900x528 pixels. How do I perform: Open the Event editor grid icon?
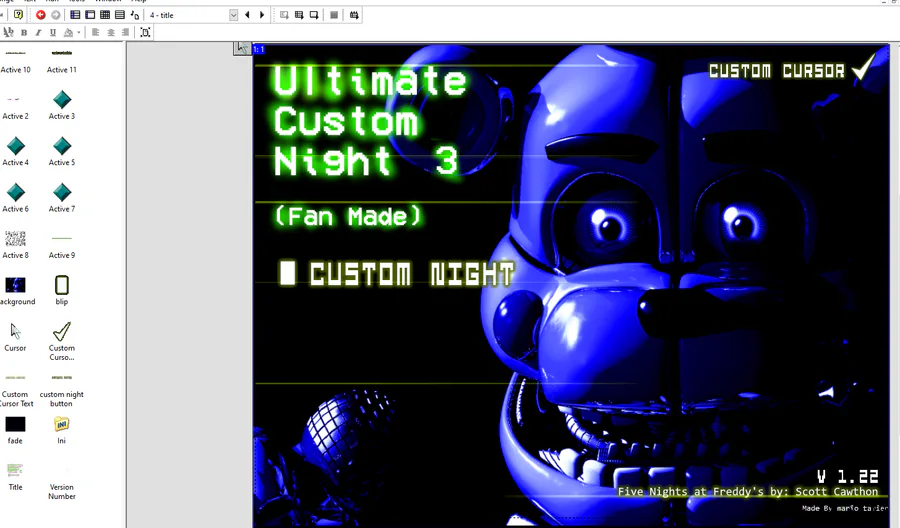pos(105,15)
